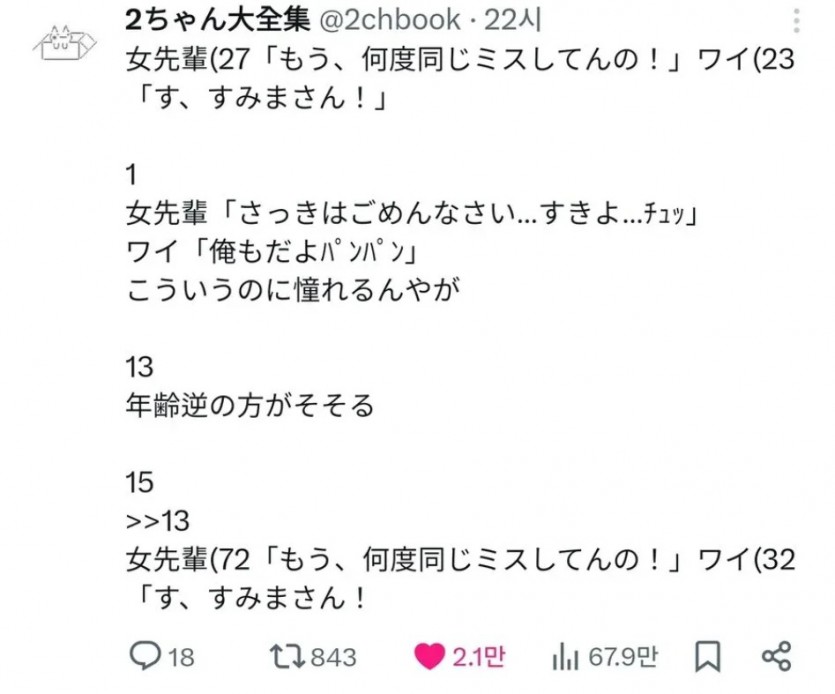The image size is (835, 694).
Task: Open the reply speech bubble icon
Action: point(145,656)
